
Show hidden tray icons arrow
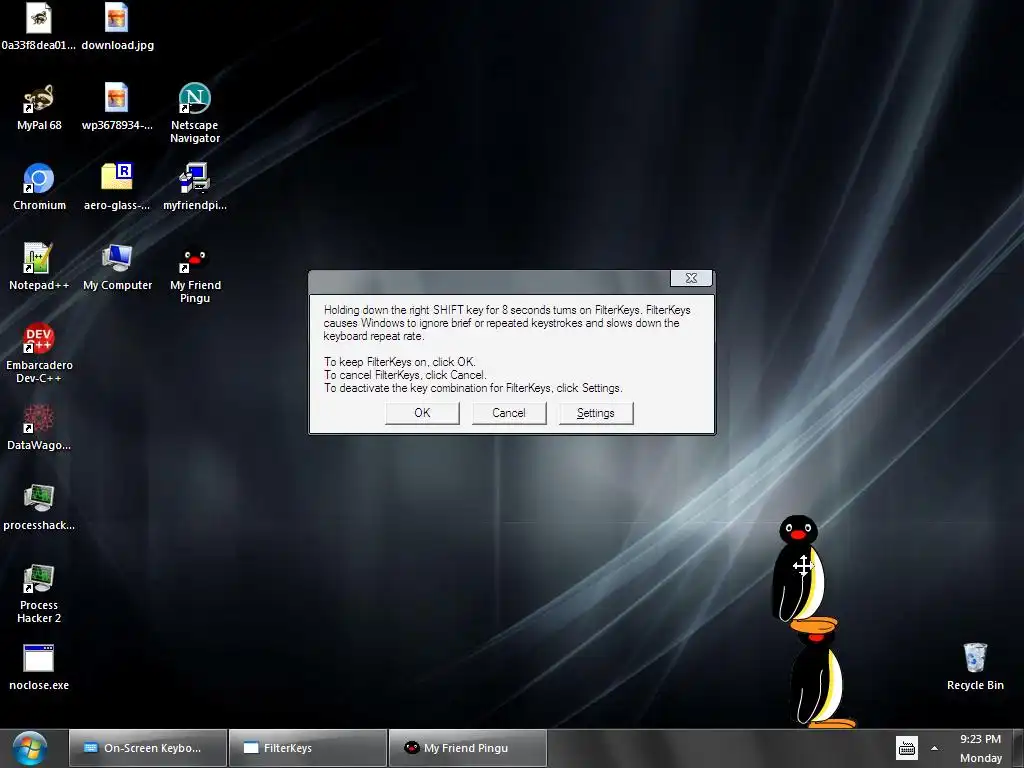(935, 748)
